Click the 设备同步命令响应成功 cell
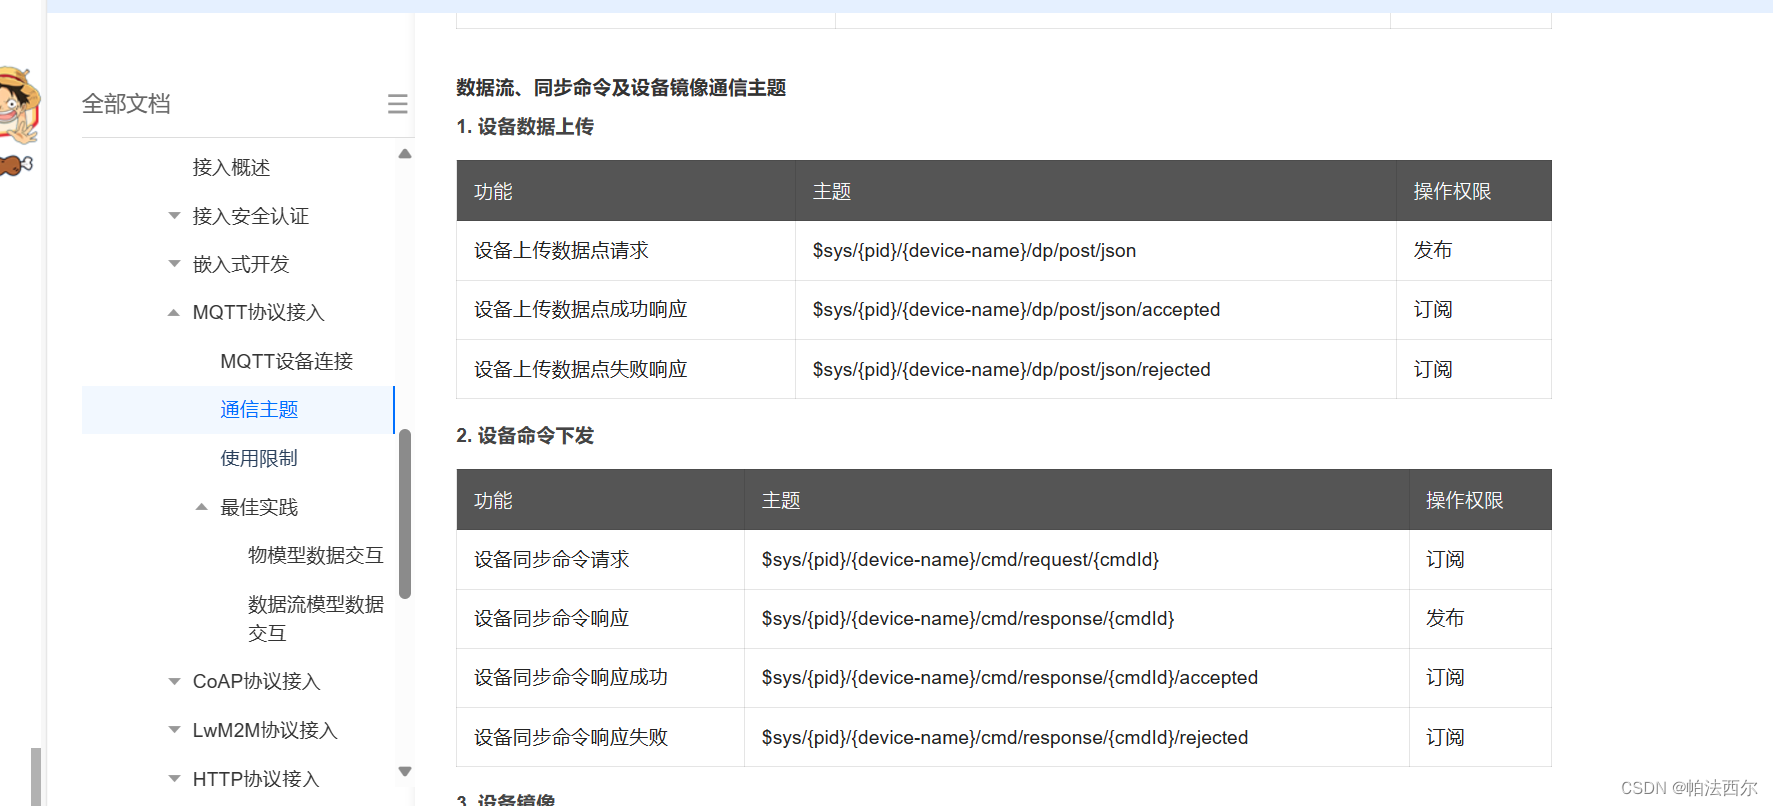 601,678
